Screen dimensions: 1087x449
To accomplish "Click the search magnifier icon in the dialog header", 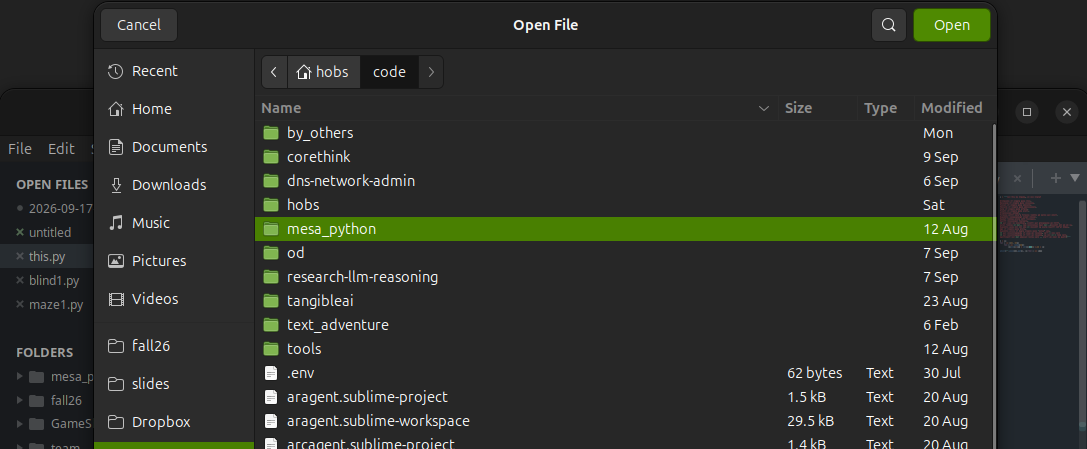I will click(x=889, y=25).
